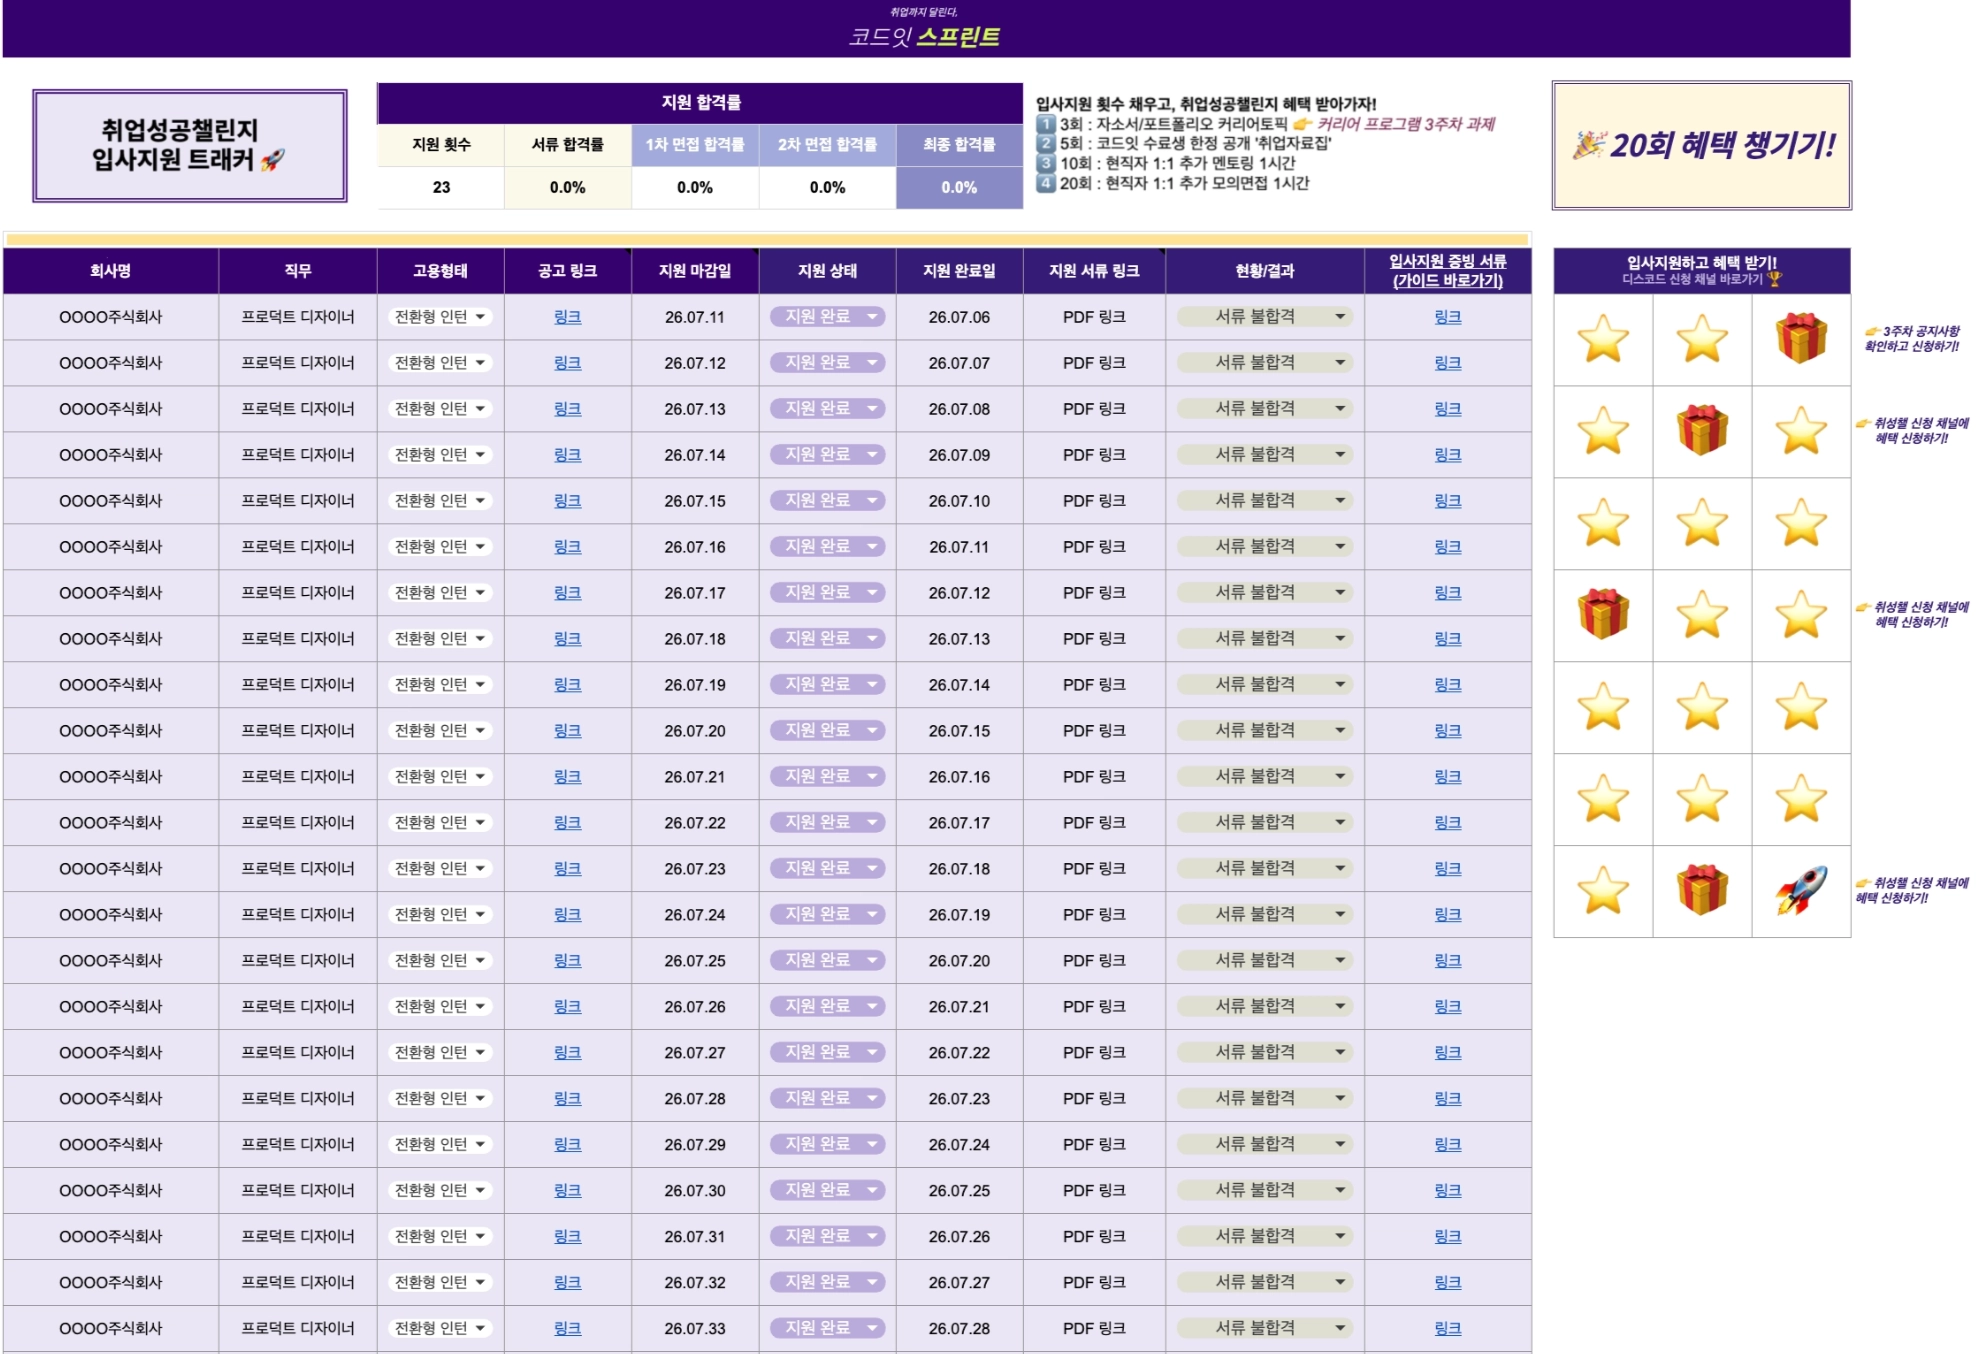Select the 1차 면접 합격률 header cell

(695, 145)
